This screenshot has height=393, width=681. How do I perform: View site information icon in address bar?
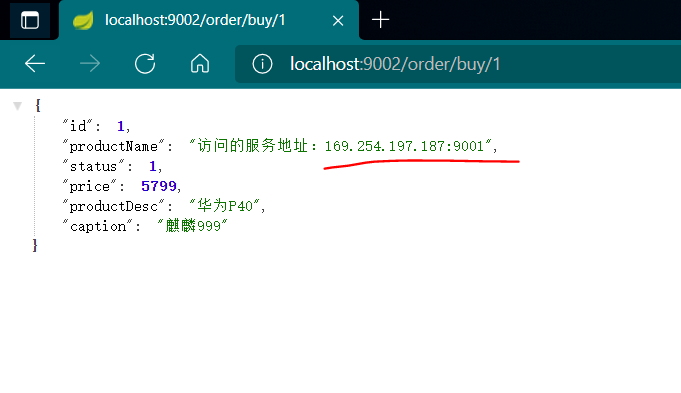coord(262,64)
